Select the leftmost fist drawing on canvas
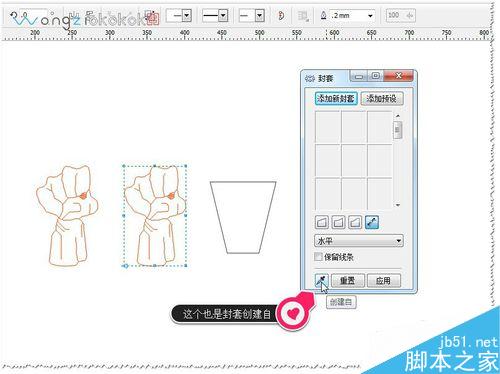The width and height of the screenshot is (500, 374). [x=67, y=216]
